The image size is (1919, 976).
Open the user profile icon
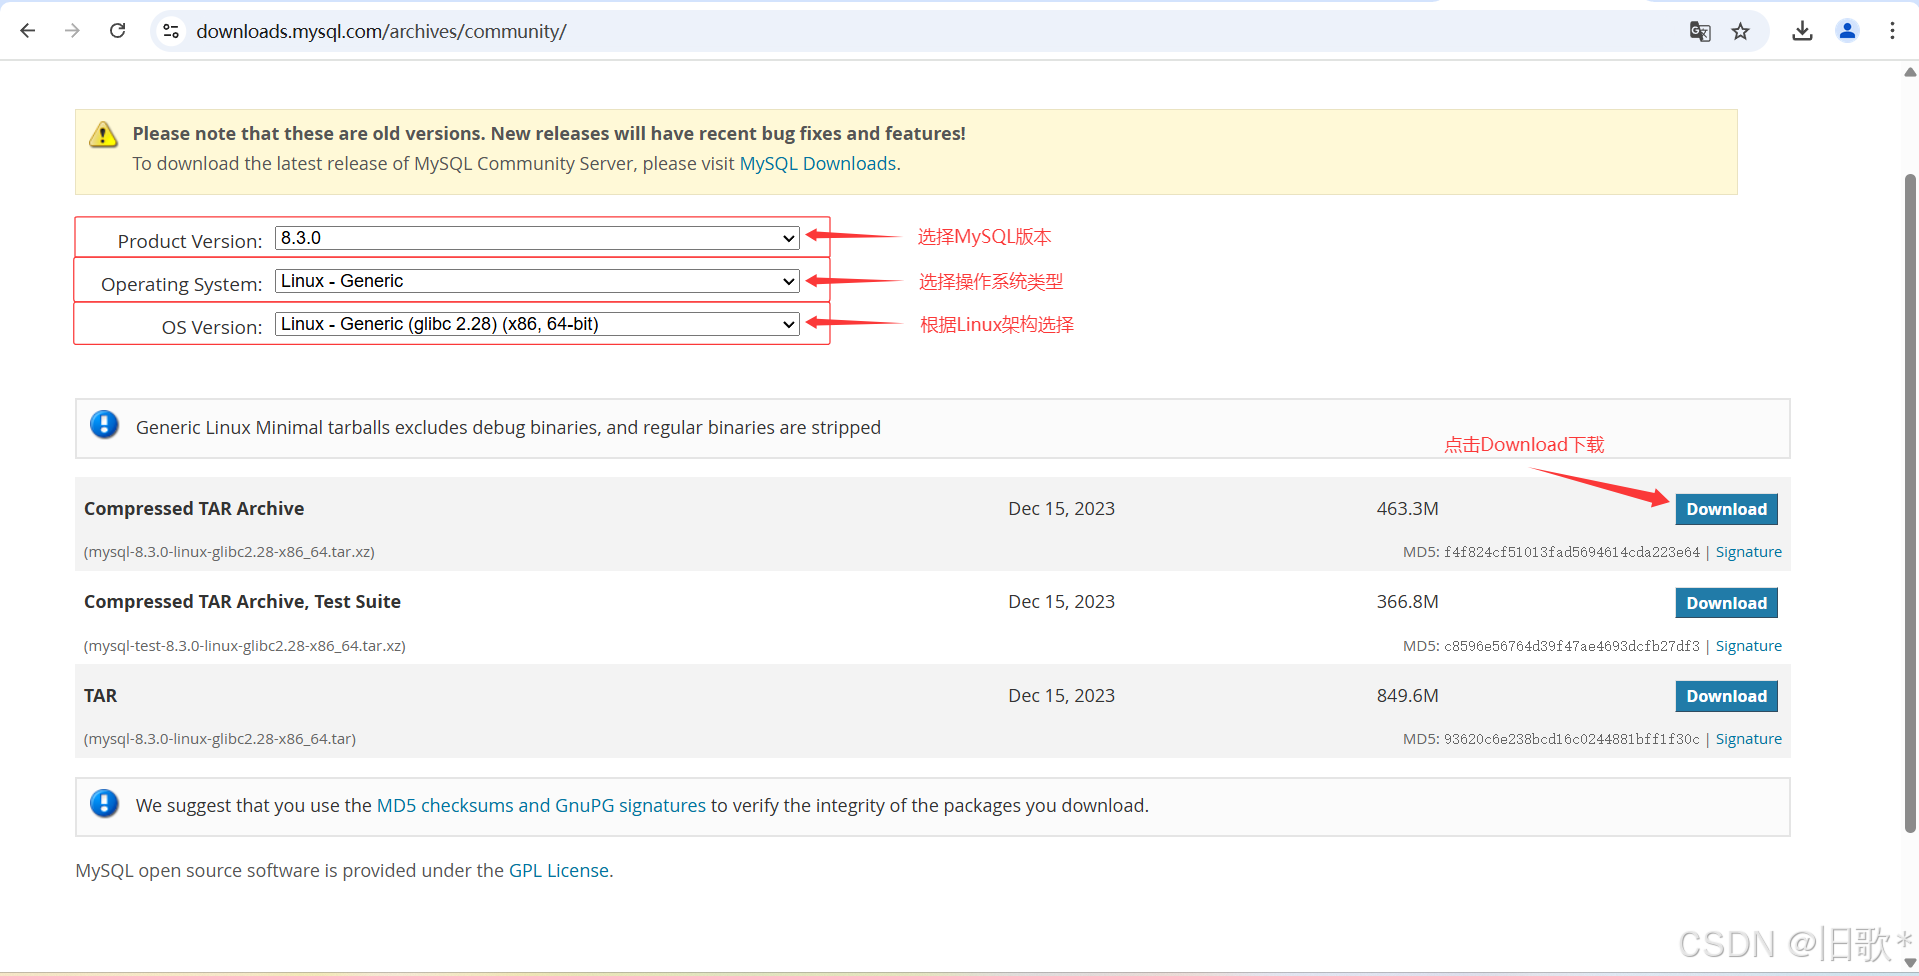(x=1847, y=31)
